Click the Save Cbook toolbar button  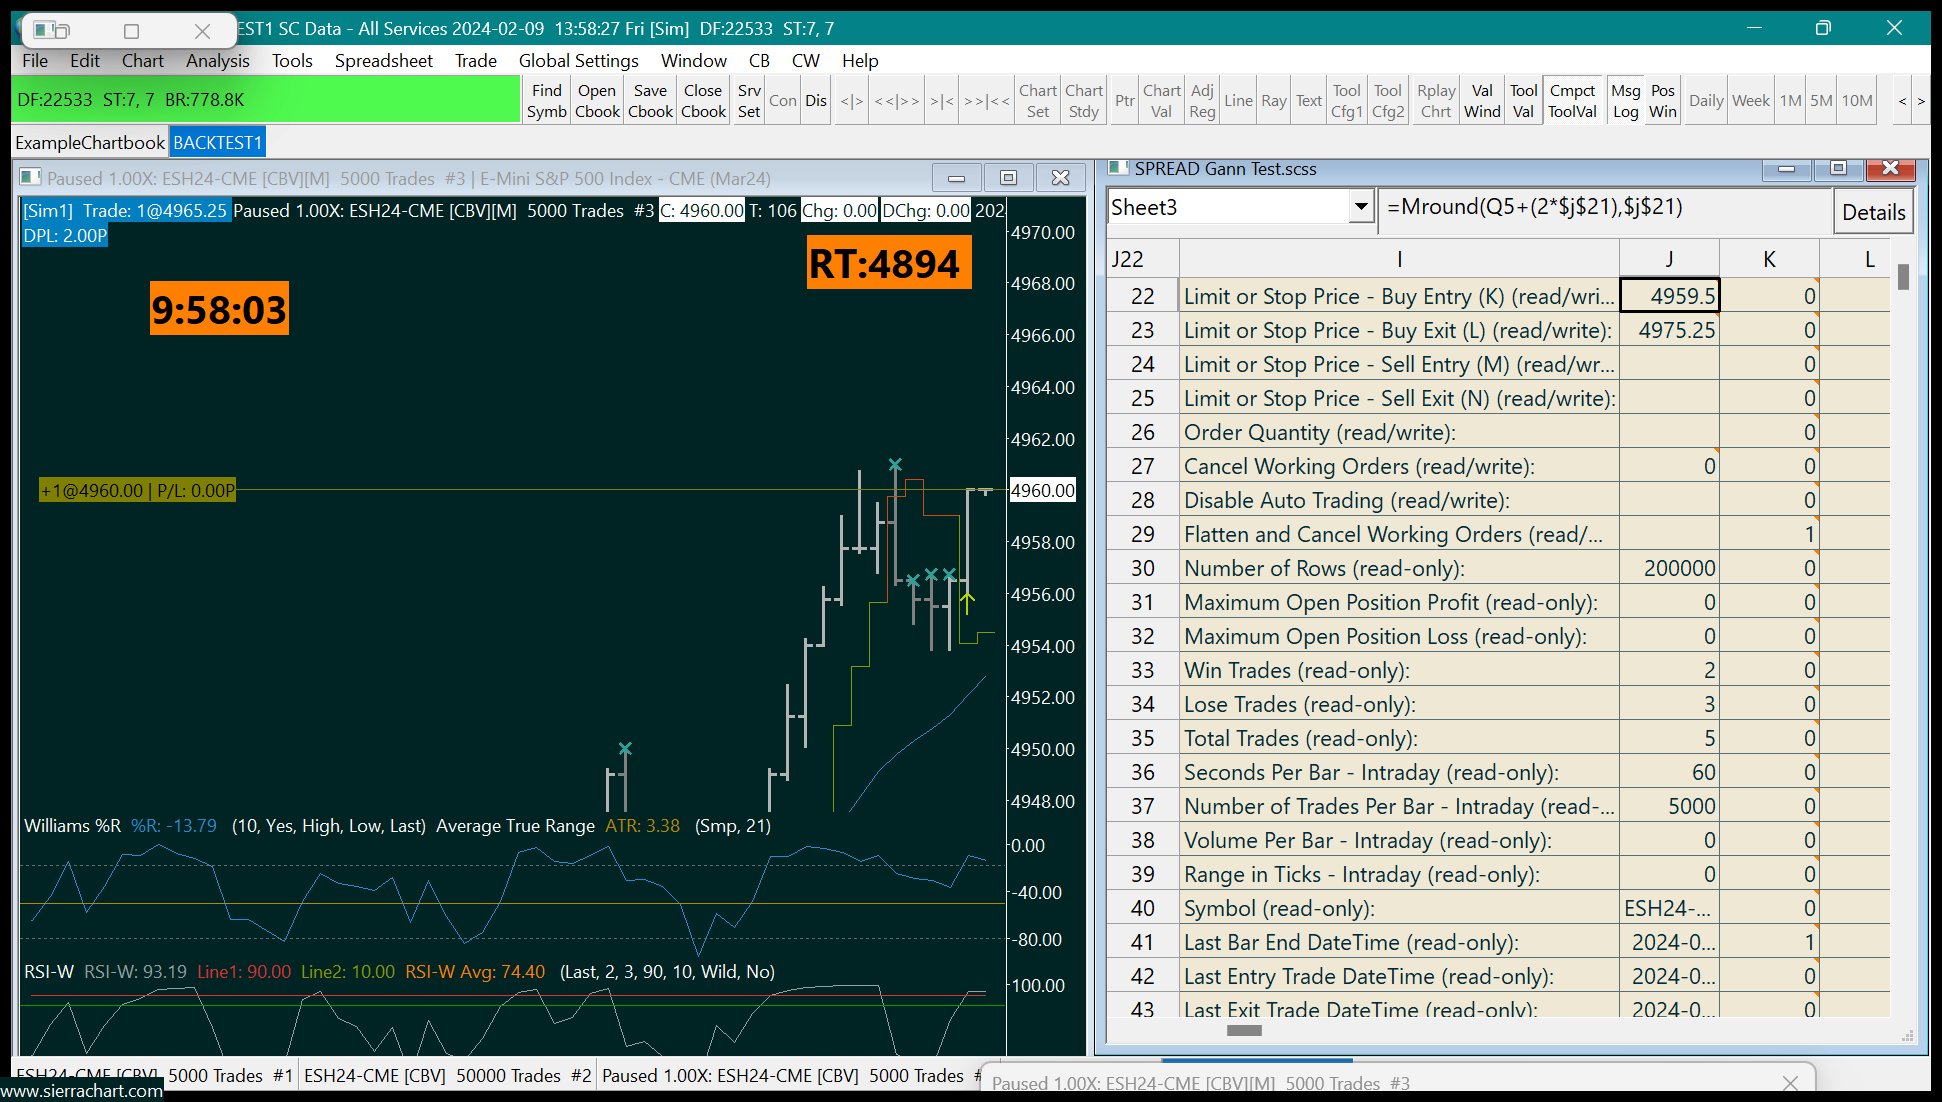coord(650,101)
